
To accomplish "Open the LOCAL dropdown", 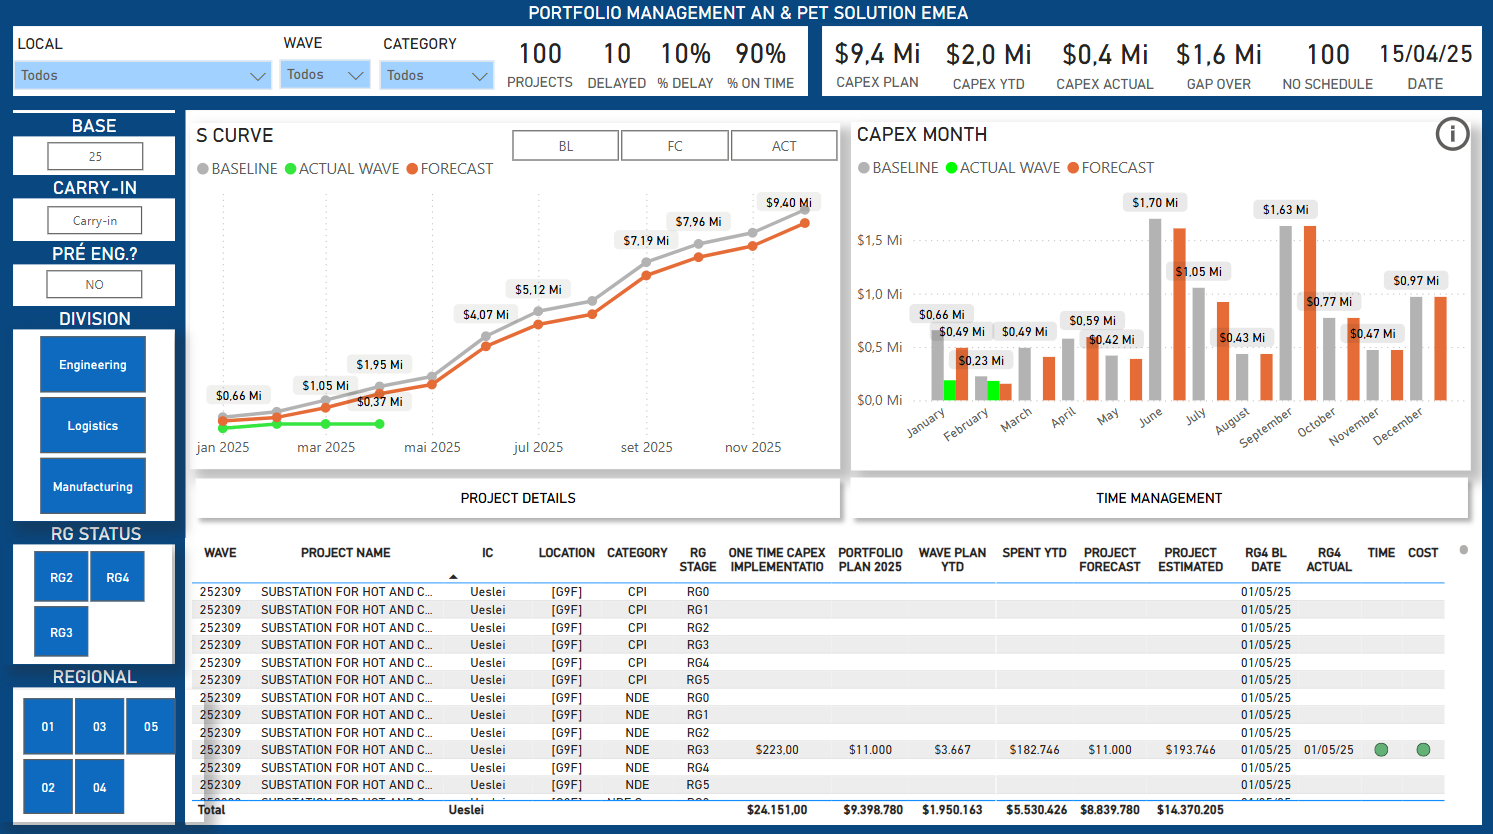I will (x=142, y=75).
